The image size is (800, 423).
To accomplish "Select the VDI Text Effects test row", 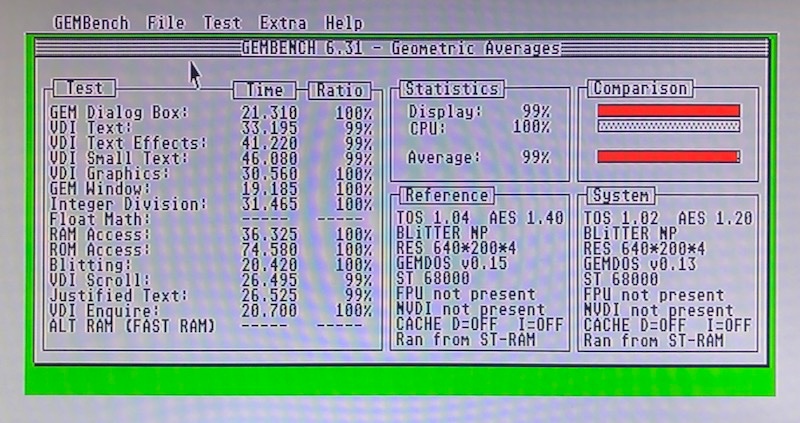I will click(x=211, y=143).
